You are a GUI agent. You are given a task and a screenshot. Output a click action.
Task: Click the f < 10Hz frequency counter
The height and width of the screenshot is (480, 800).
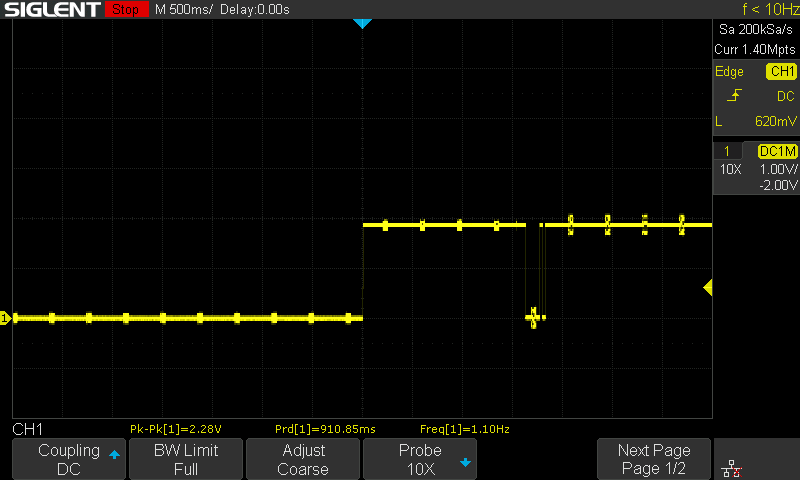(770, 9)
